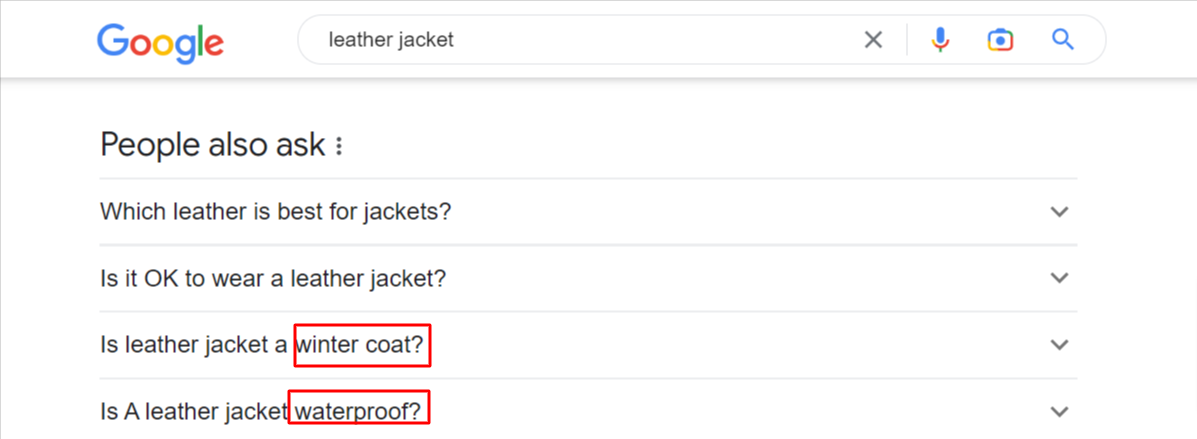Open search by image camera icon
The width and height of the screenshot is (1197, 439).
pyautogui.click(x=1000, y=40)
